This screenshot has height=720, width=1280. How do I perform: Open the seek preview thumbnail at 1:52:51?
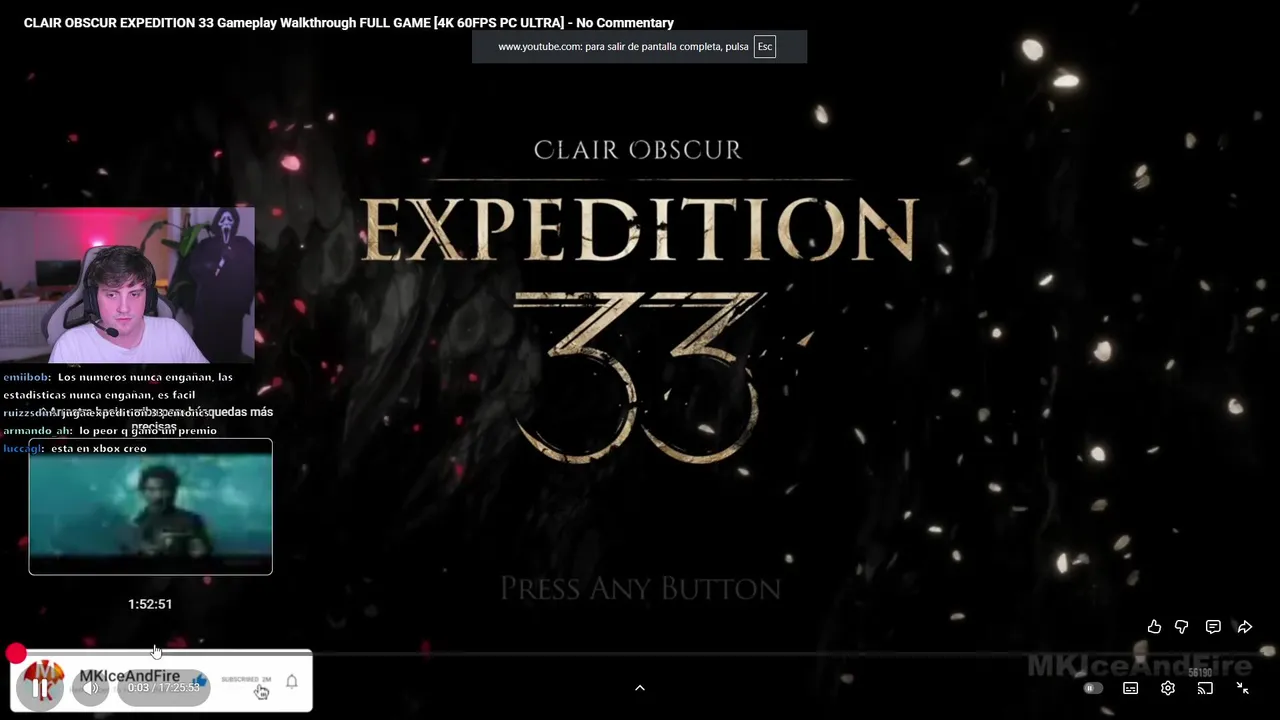(150, 507)
